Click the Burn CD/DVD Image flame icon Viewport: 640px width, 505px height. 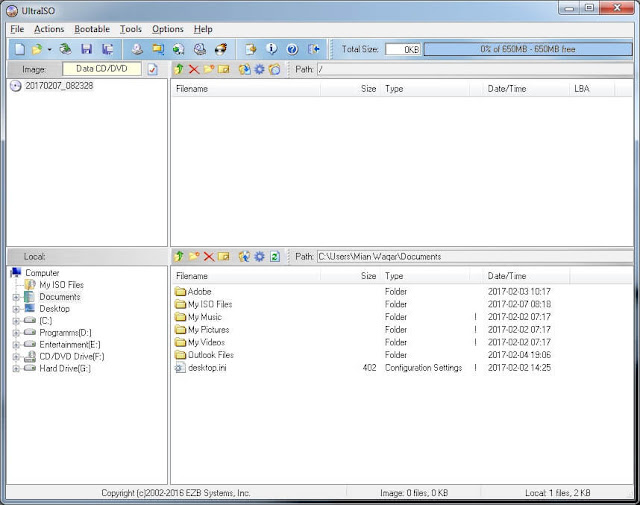click(221, 49)
